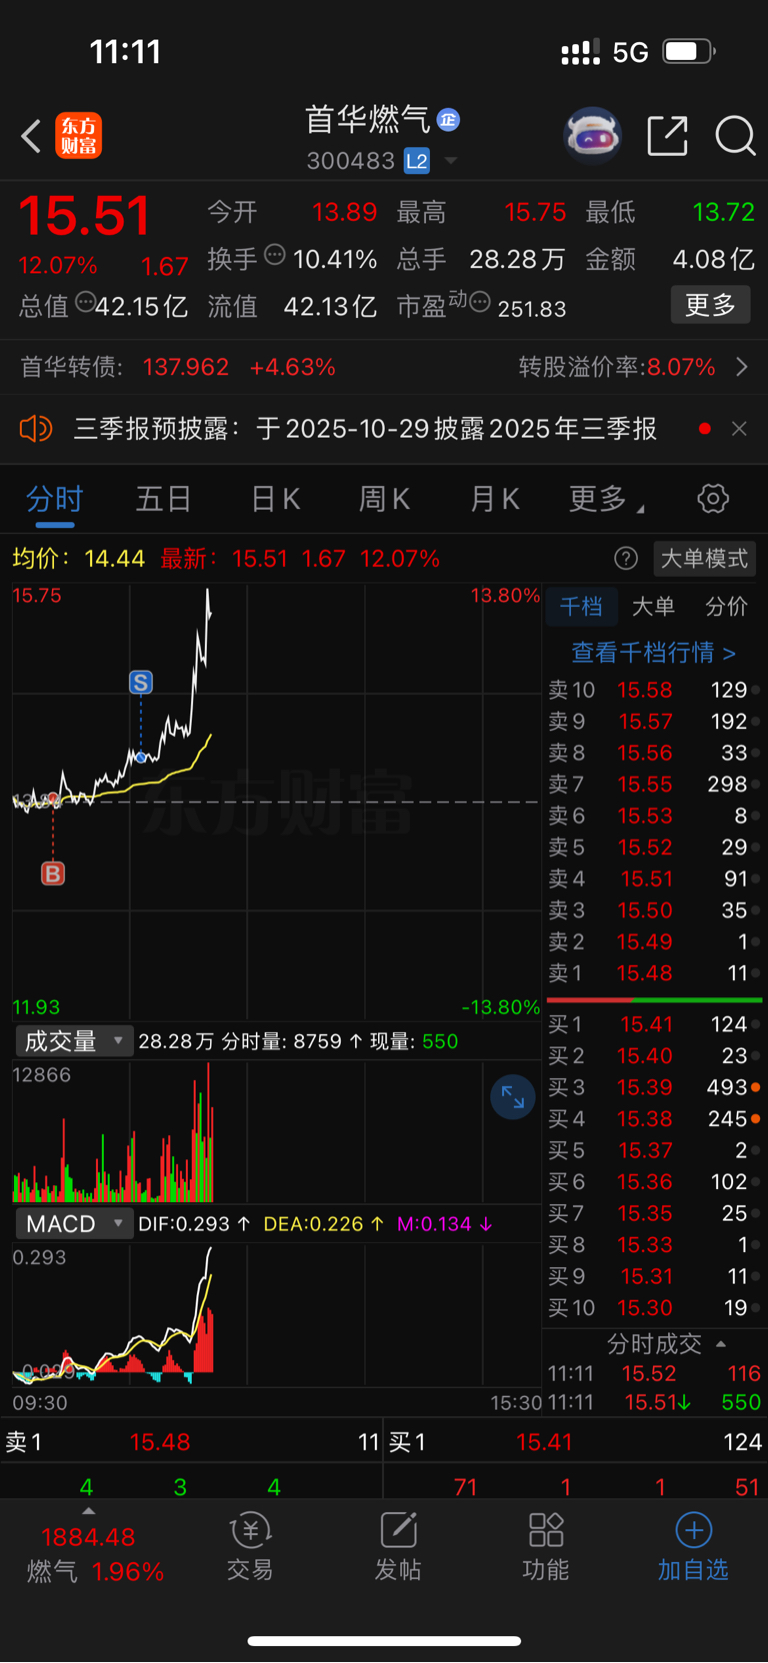Image resolution: width=768 pixels, height=1663 pixels.
Task: Tap the MACD indicator chart
Action: pyautogui.click(x=276, y=1314)
